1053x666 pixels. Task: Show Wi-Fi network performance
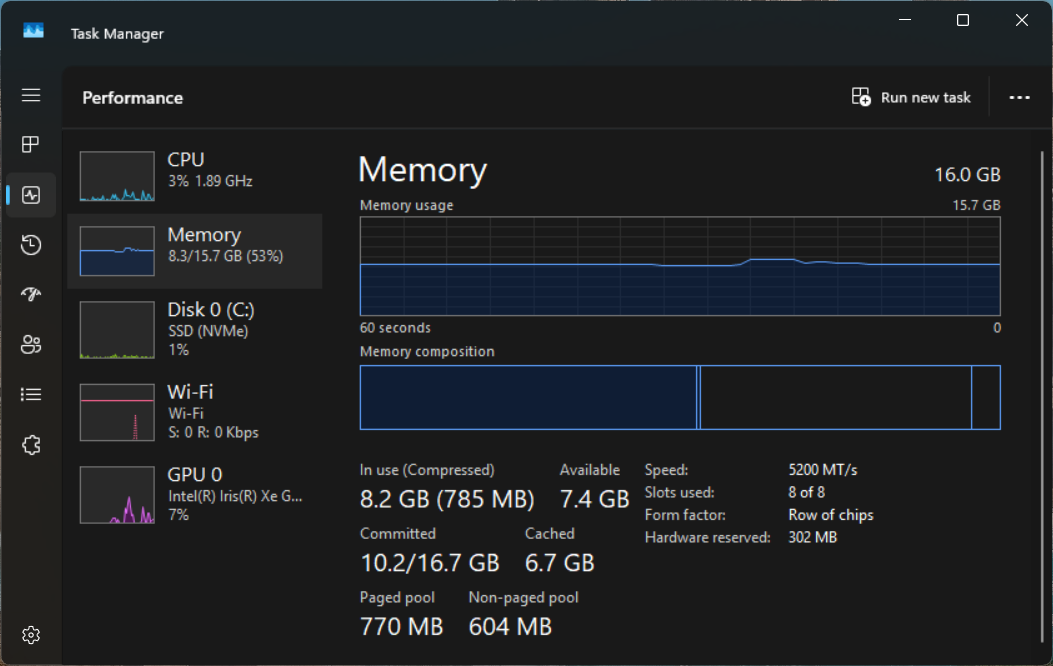(195, 411)
